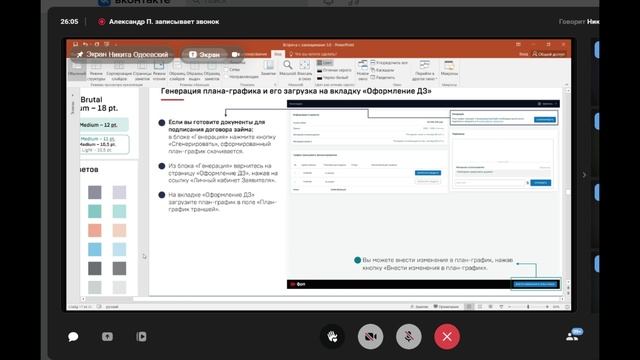Select Оттенки серого mode

pos(334,70)
